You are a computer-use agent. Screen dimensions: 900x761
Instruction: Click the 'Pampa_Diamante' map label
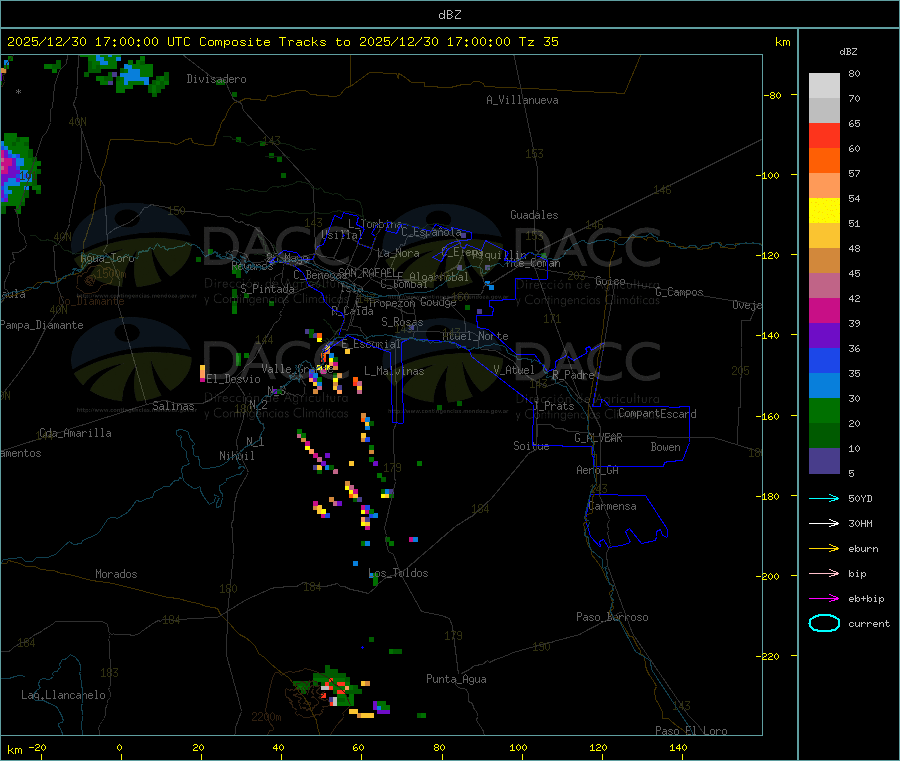point(41,325)
